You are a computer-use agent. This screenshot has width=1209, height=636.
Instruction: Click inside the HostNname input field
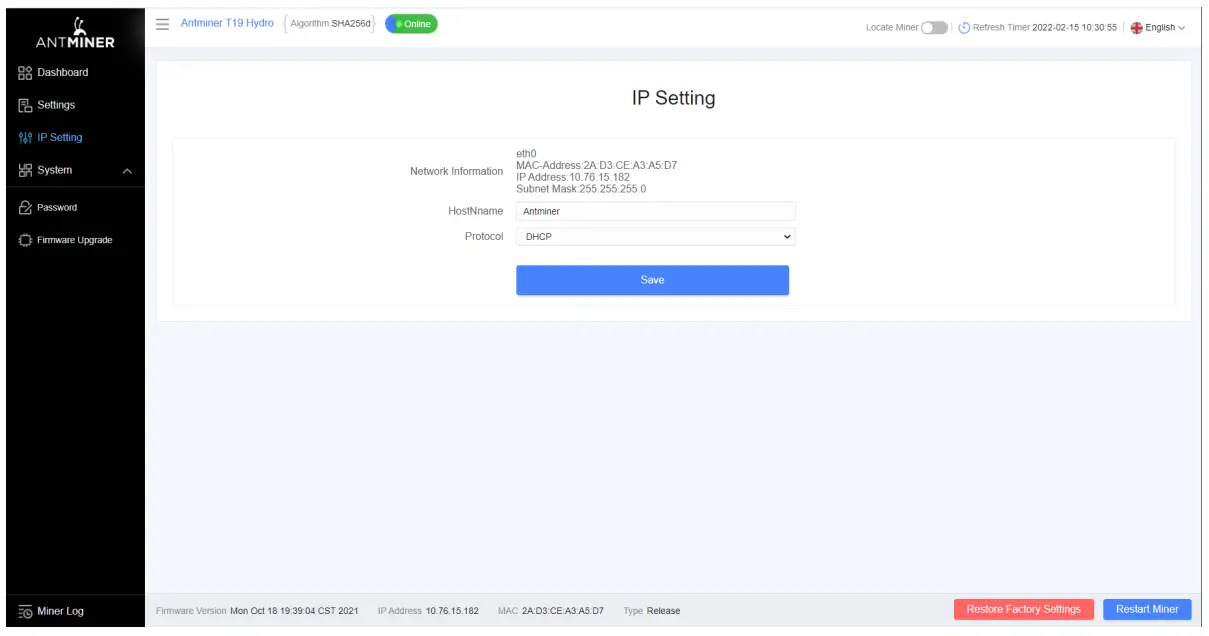(655, 211)
